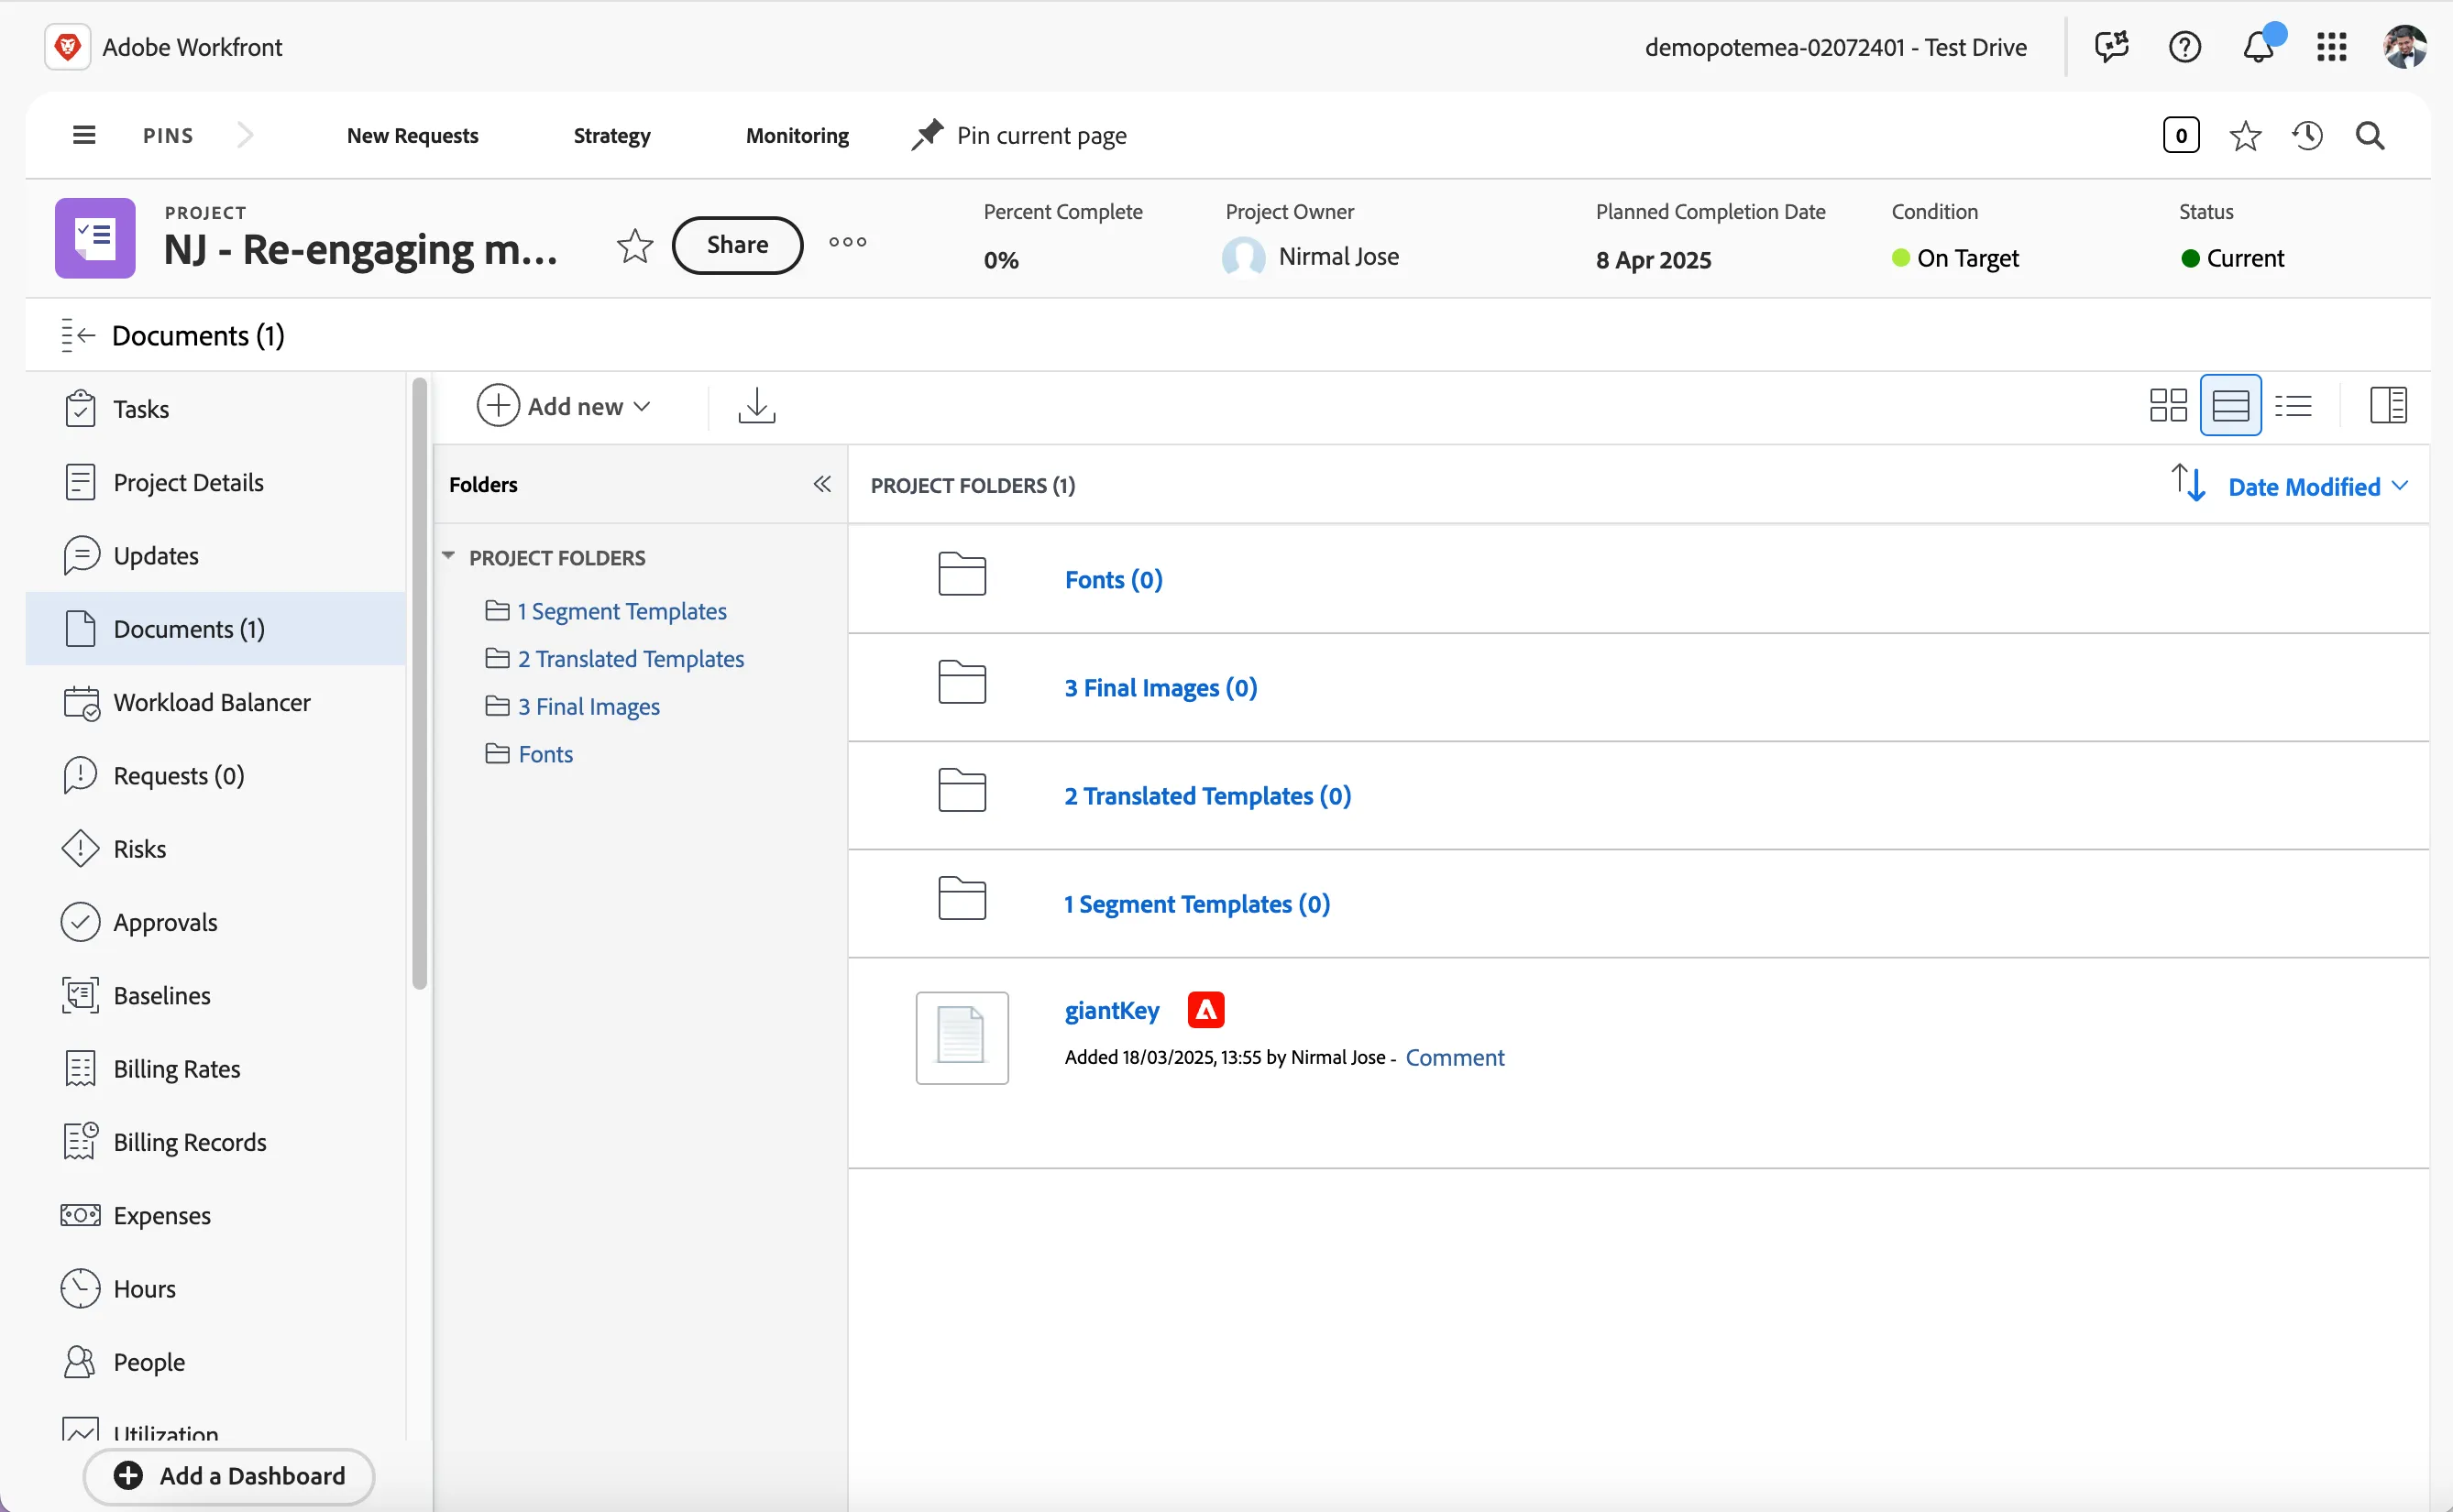This screenshot has height=1512, width=2453.
Task: Open the Monitoring pinned tab
Action: [797, 135]
